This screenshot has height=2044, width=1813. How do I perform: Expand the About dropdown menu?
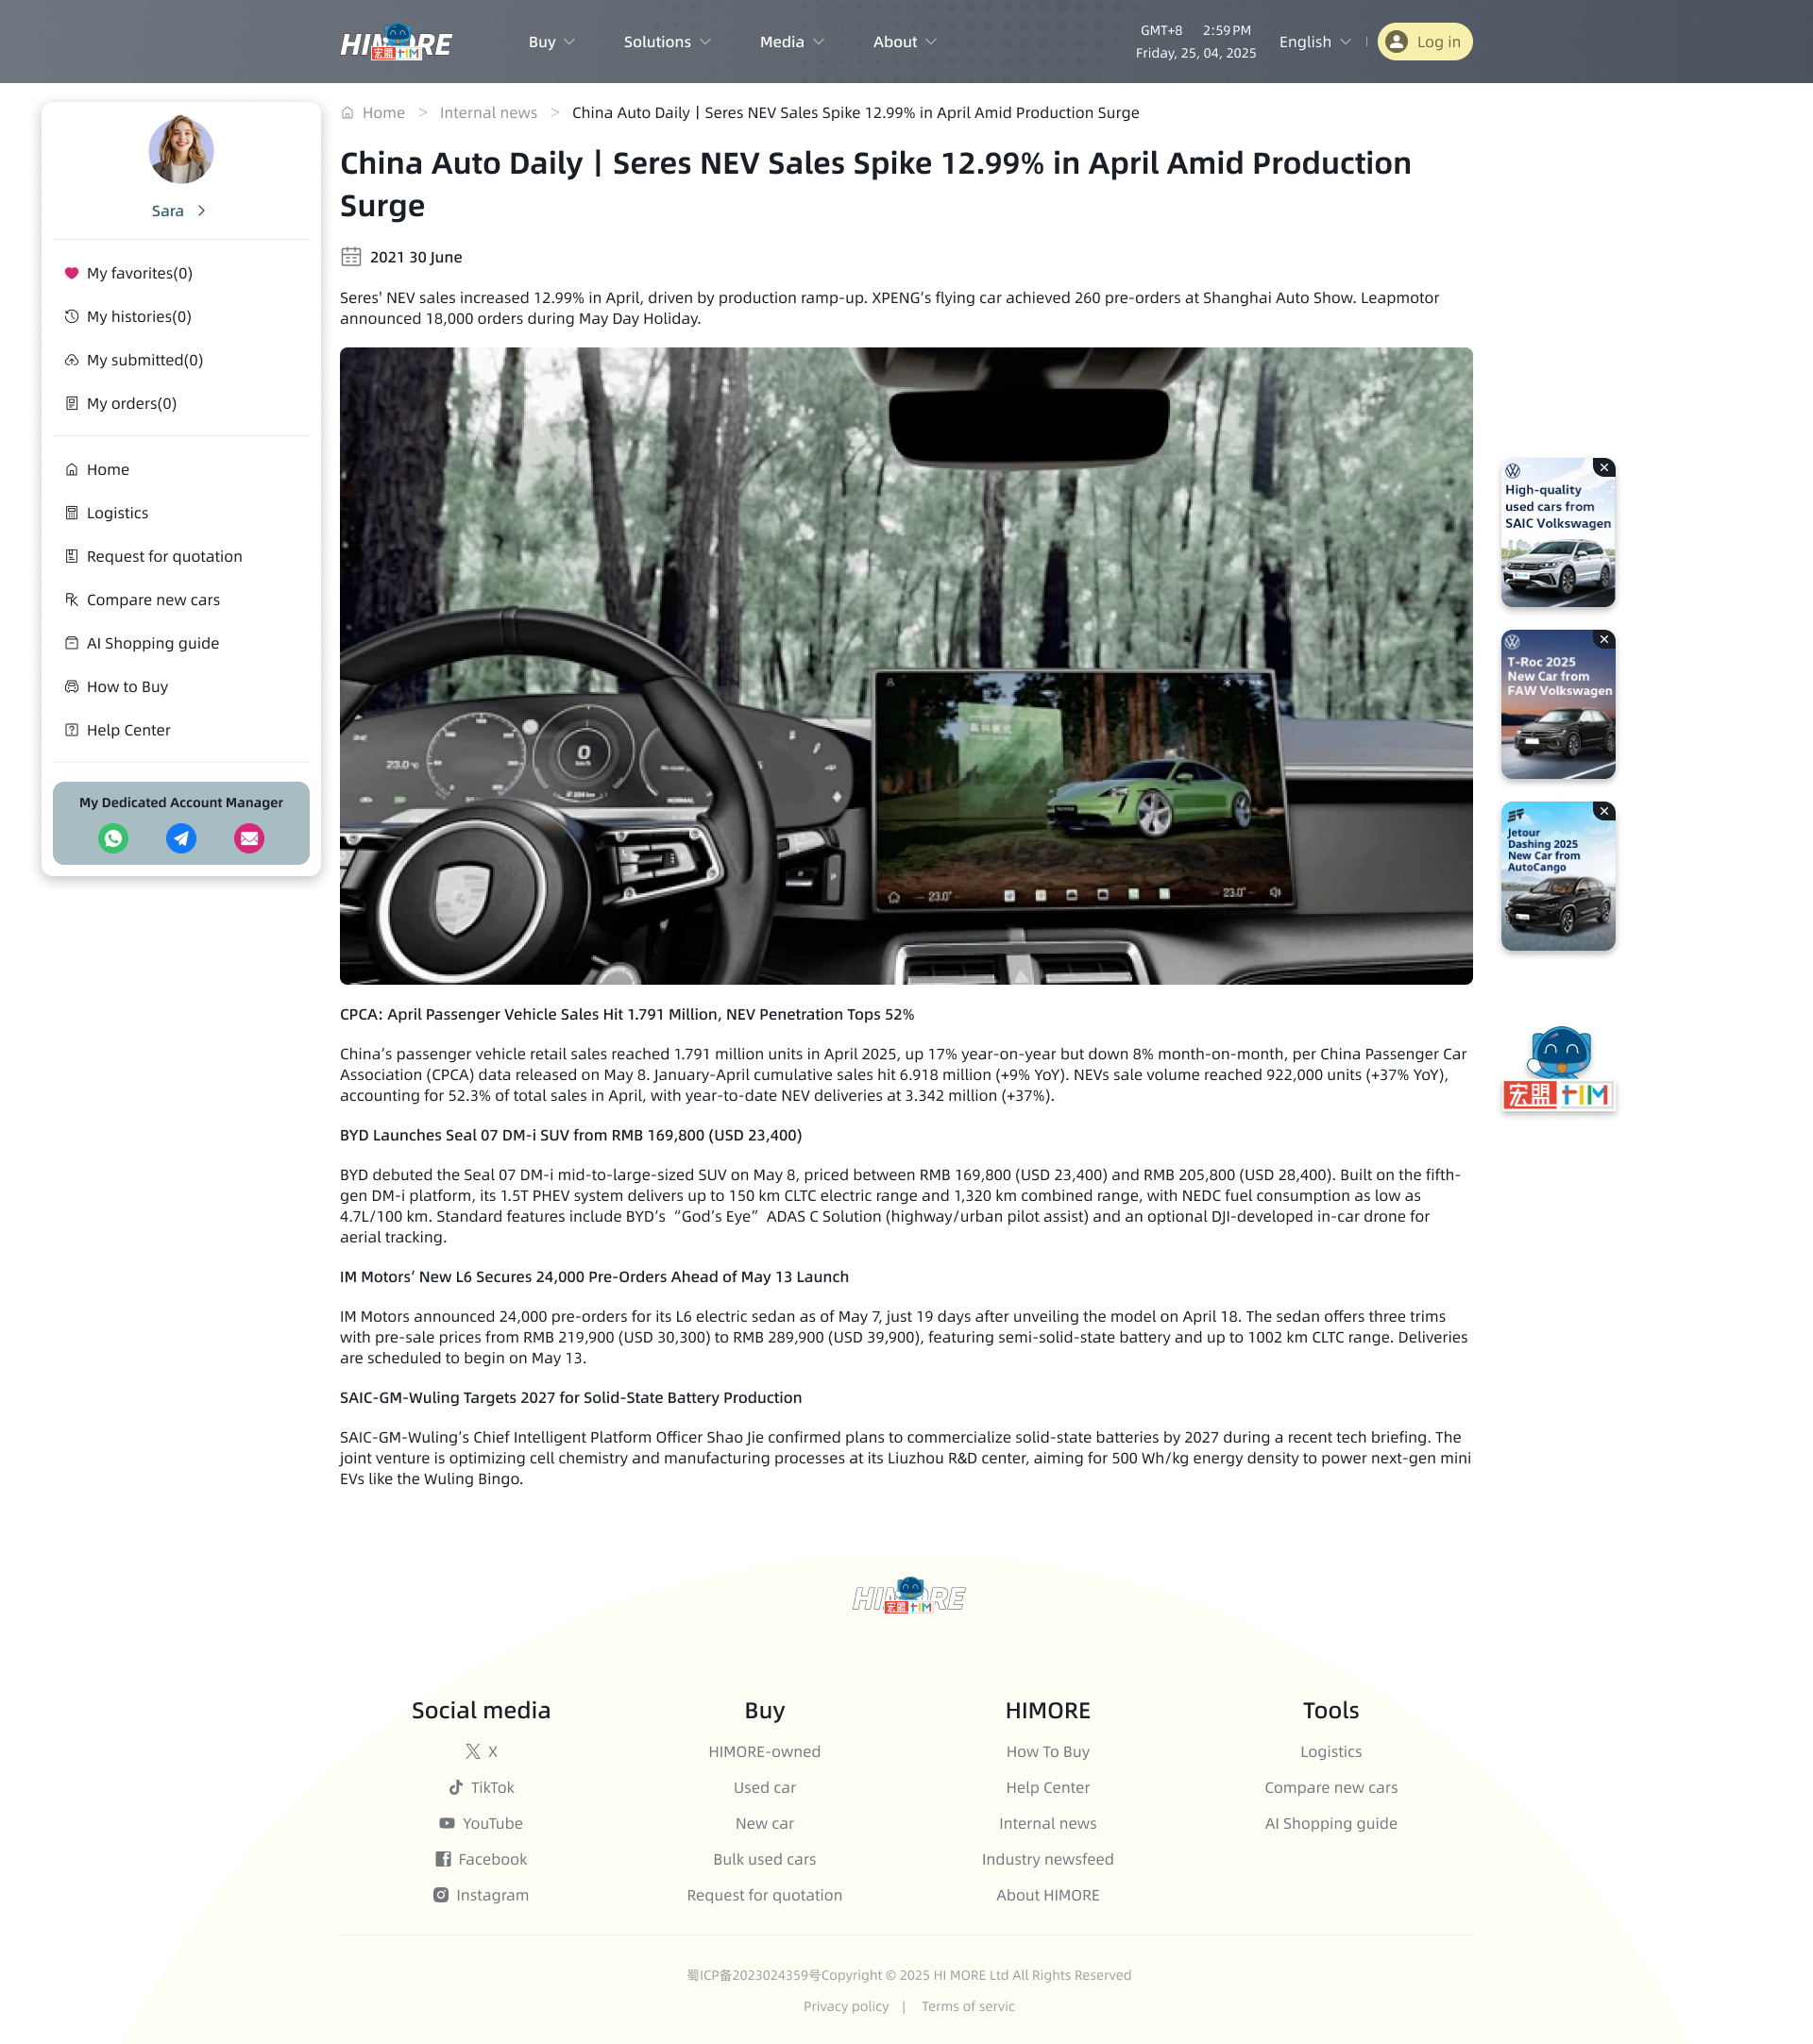pyautogui.click(x=905, y=42)
